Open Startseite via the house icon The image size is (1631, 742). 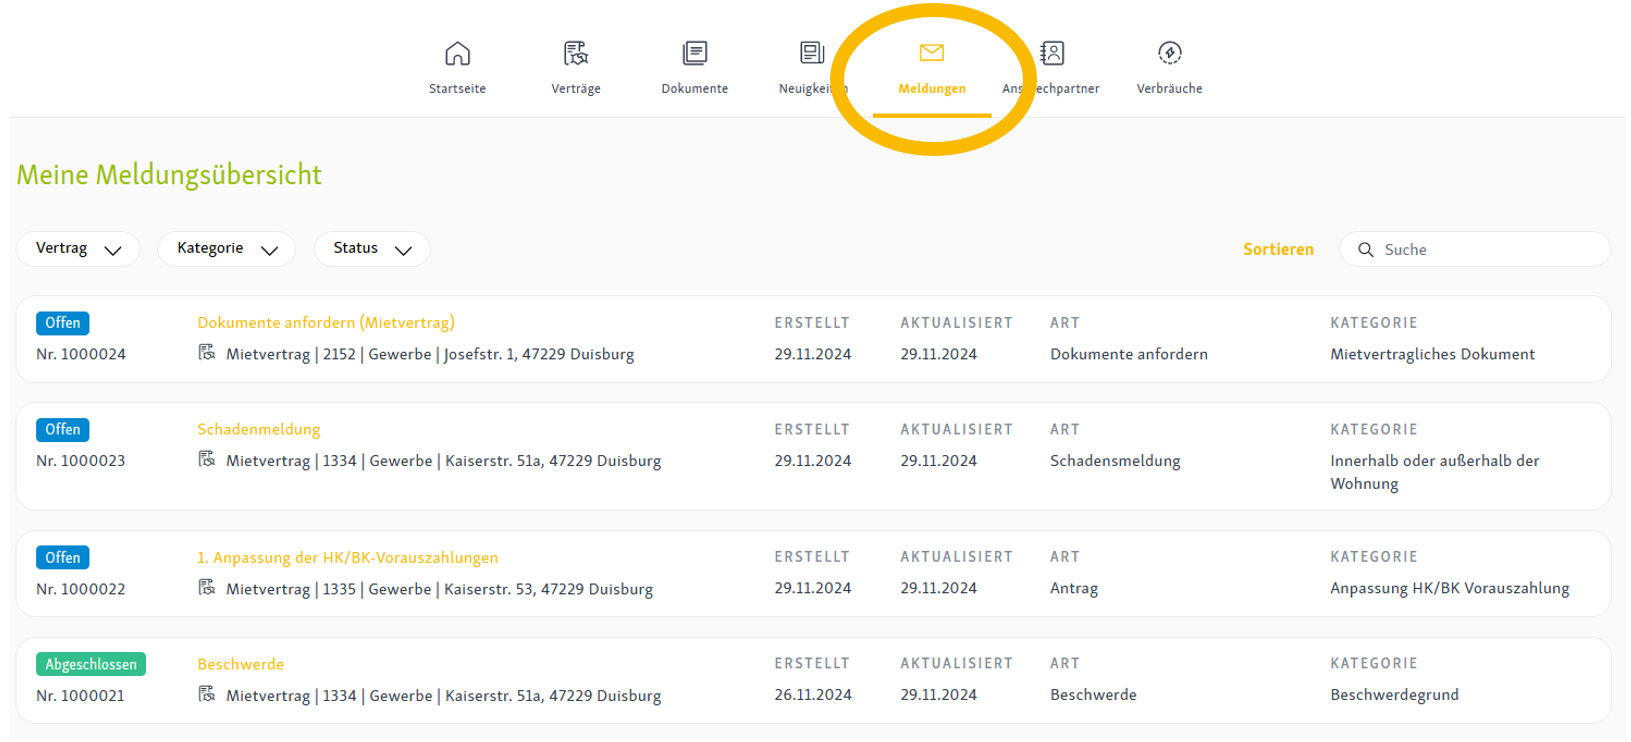457,53
